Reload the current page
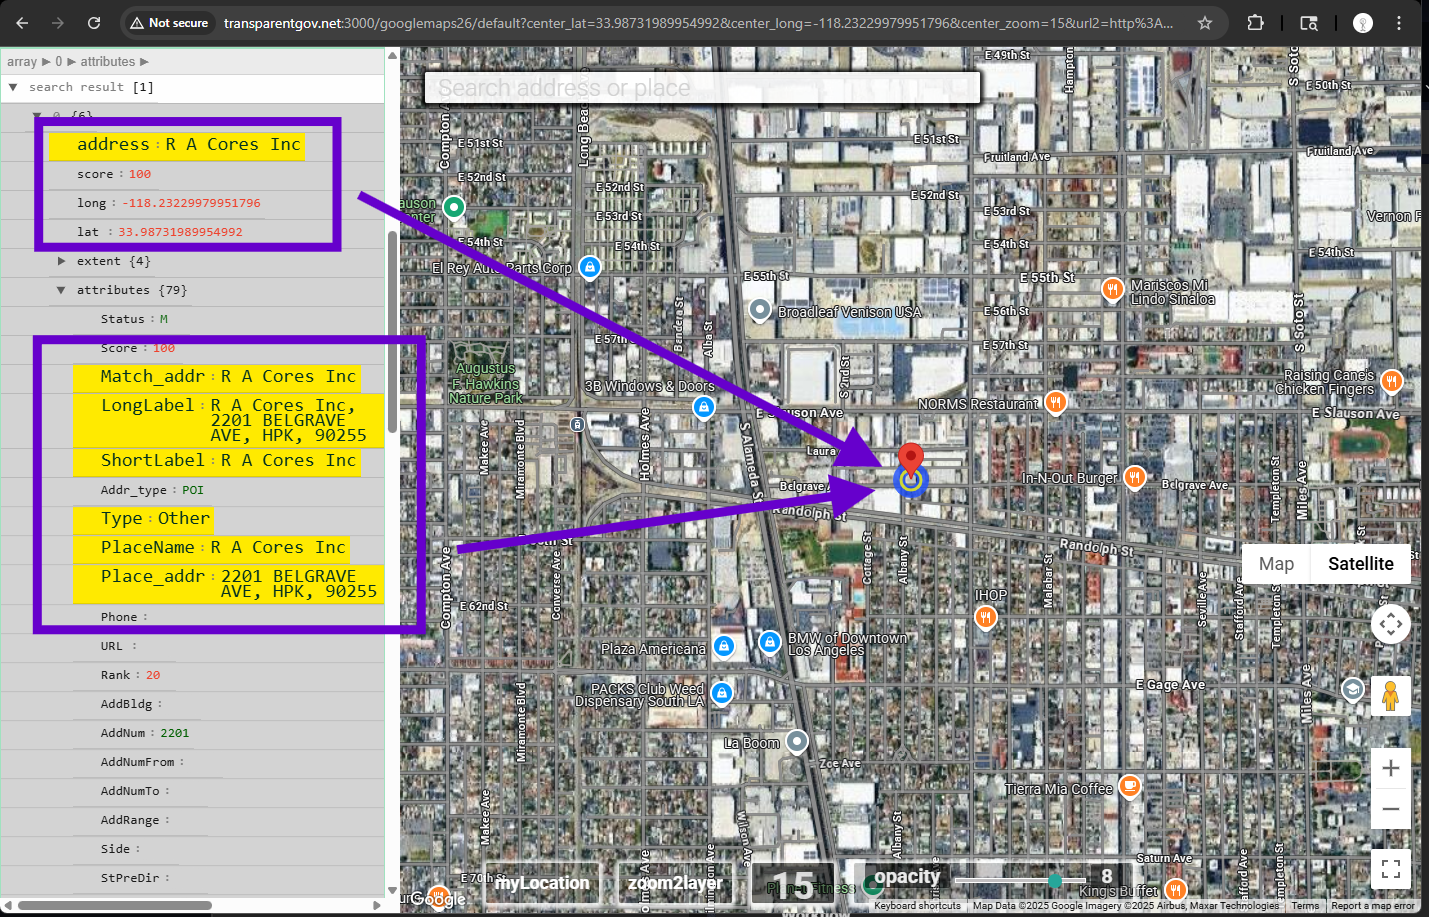Image resolution: width=1429 pixels, height=917 pixels. pos(94,23)
